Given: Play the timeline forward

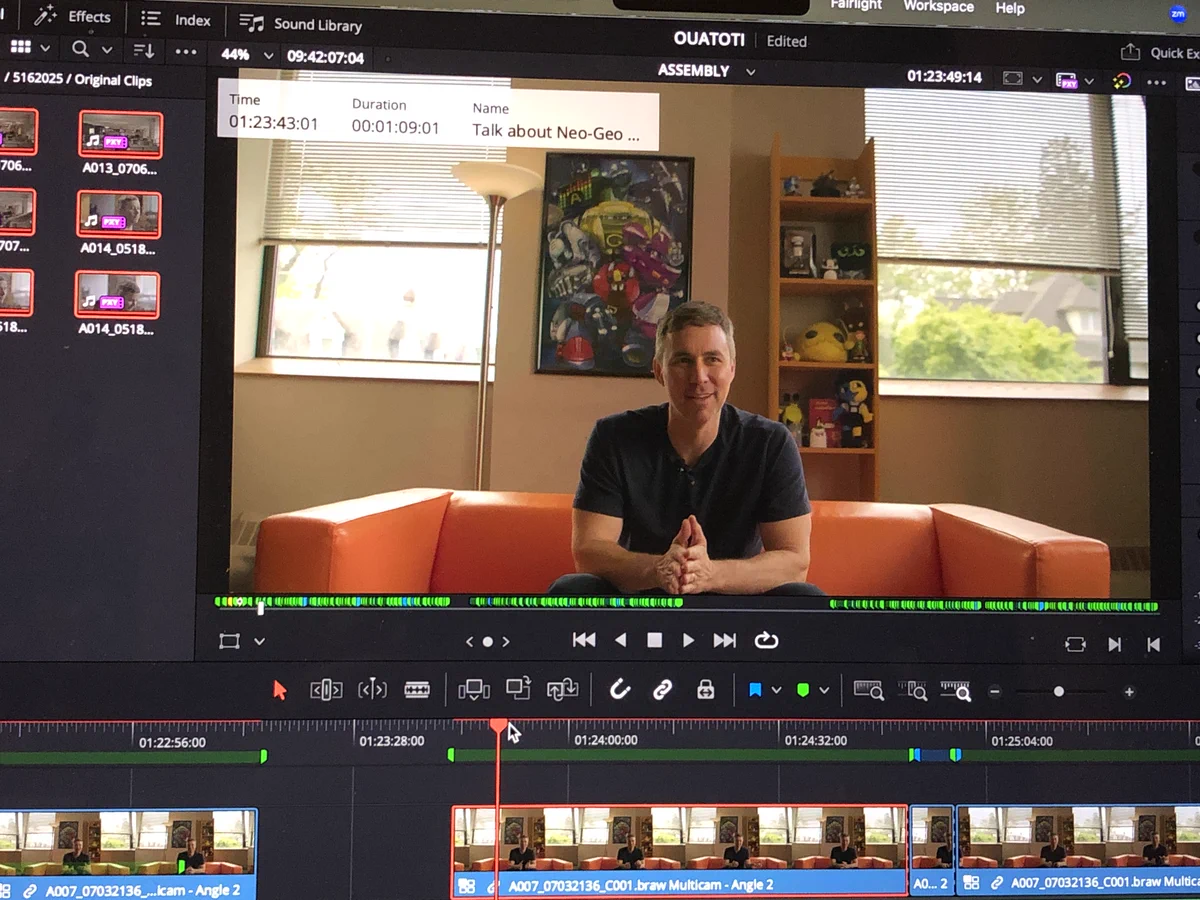Looking at the screenshot, I should [x=688, y=640].
